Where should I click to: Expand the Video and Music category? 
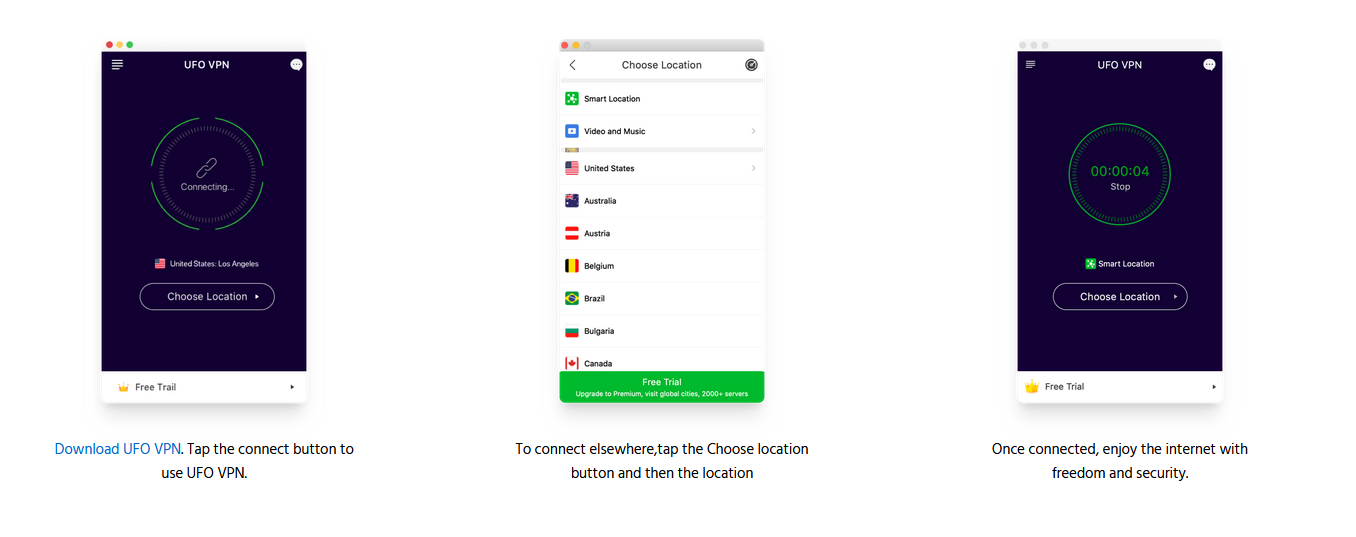(x=662, y=131)
